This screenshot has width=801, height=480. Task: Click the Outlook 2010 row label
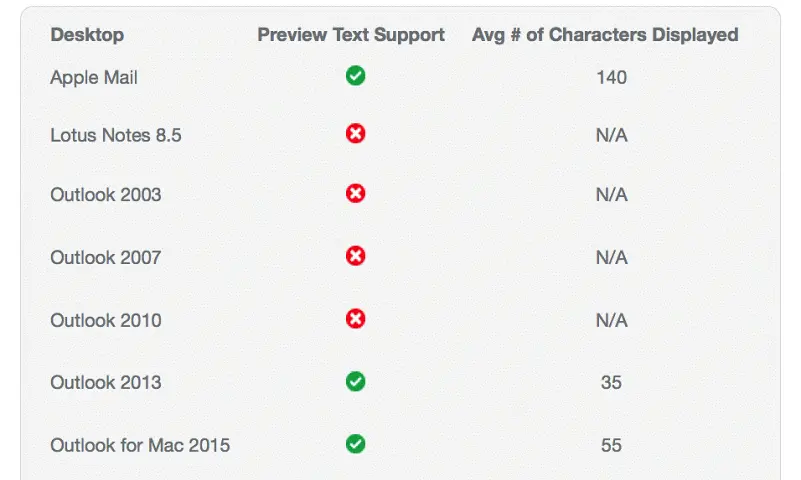[x=106, y=320]
